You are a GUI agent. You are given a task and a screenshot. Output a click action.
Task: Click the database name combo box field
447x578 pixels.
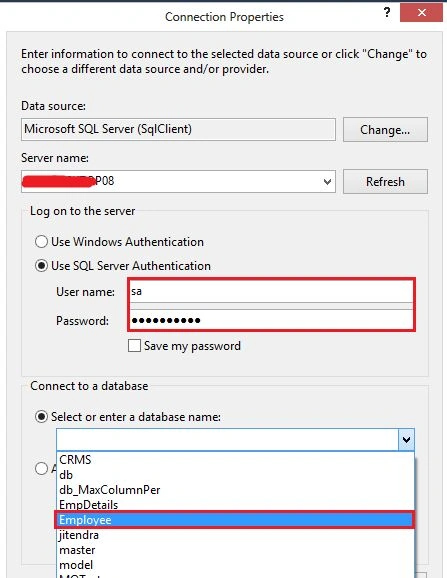227,439
